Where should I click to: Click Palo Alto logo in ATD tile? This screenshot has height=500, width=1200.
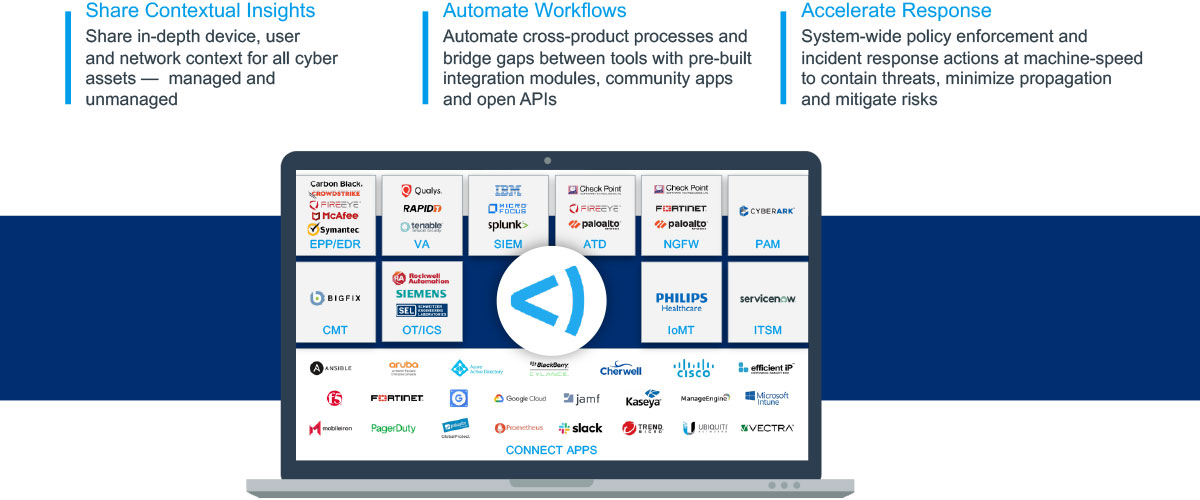click(594, 225)
